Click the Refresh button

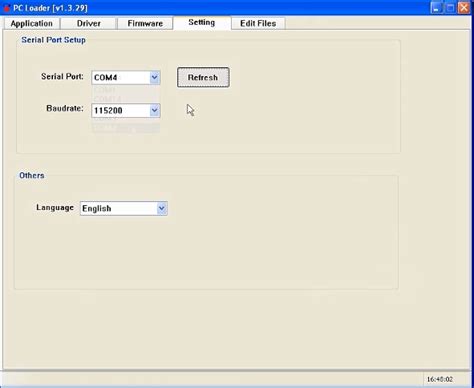(x=203, y=77)
